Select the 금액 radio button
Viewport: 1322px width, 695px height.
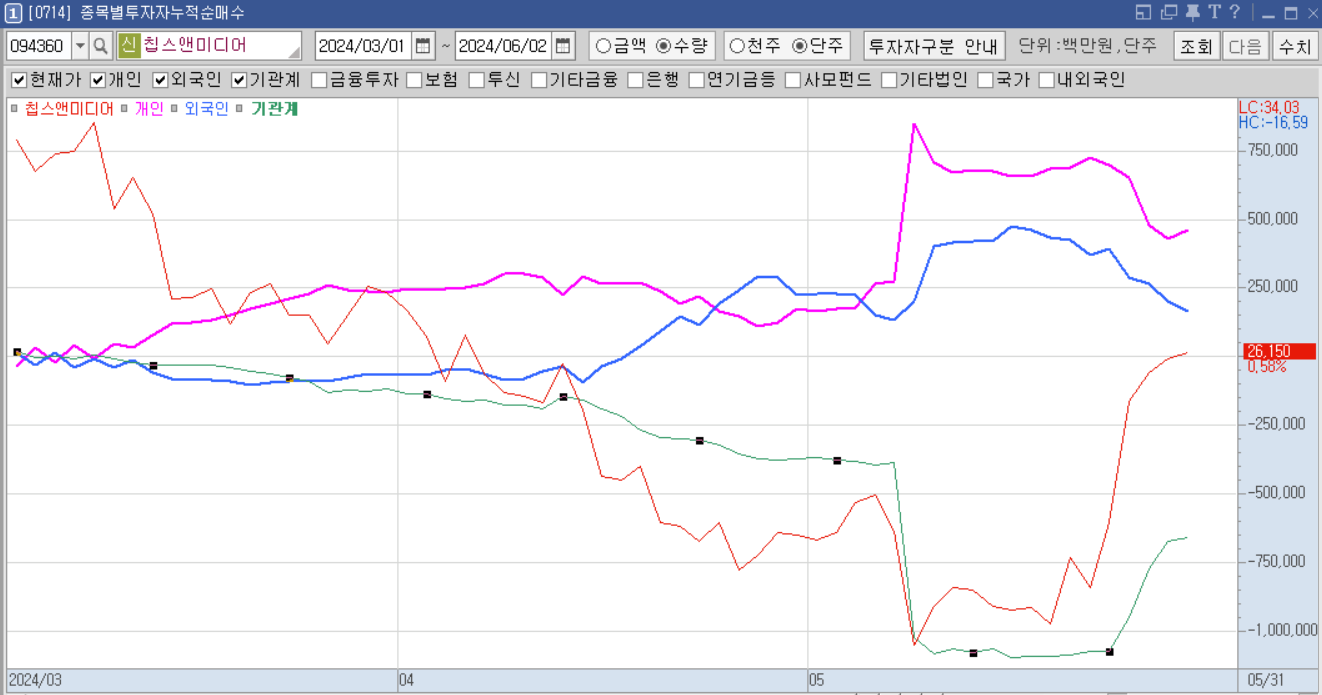pyautogui.click(x=603, y=46)
